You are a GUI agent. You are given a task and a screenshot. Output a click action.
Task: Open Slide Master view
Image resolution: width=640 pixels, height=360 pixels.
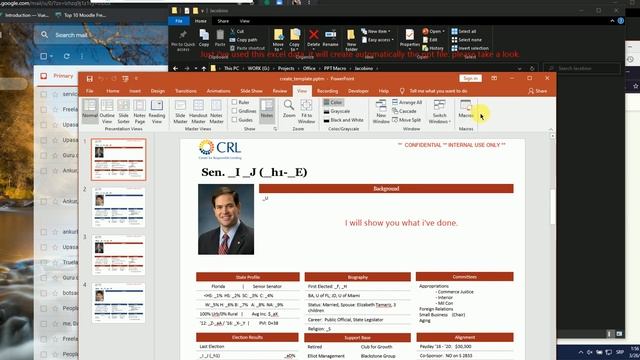coord(180,111)
